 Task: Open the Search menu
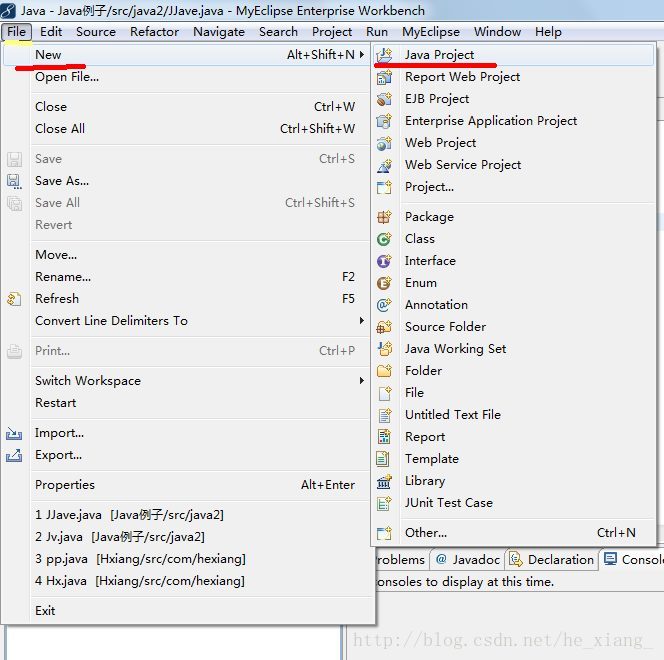coord(278,32)
